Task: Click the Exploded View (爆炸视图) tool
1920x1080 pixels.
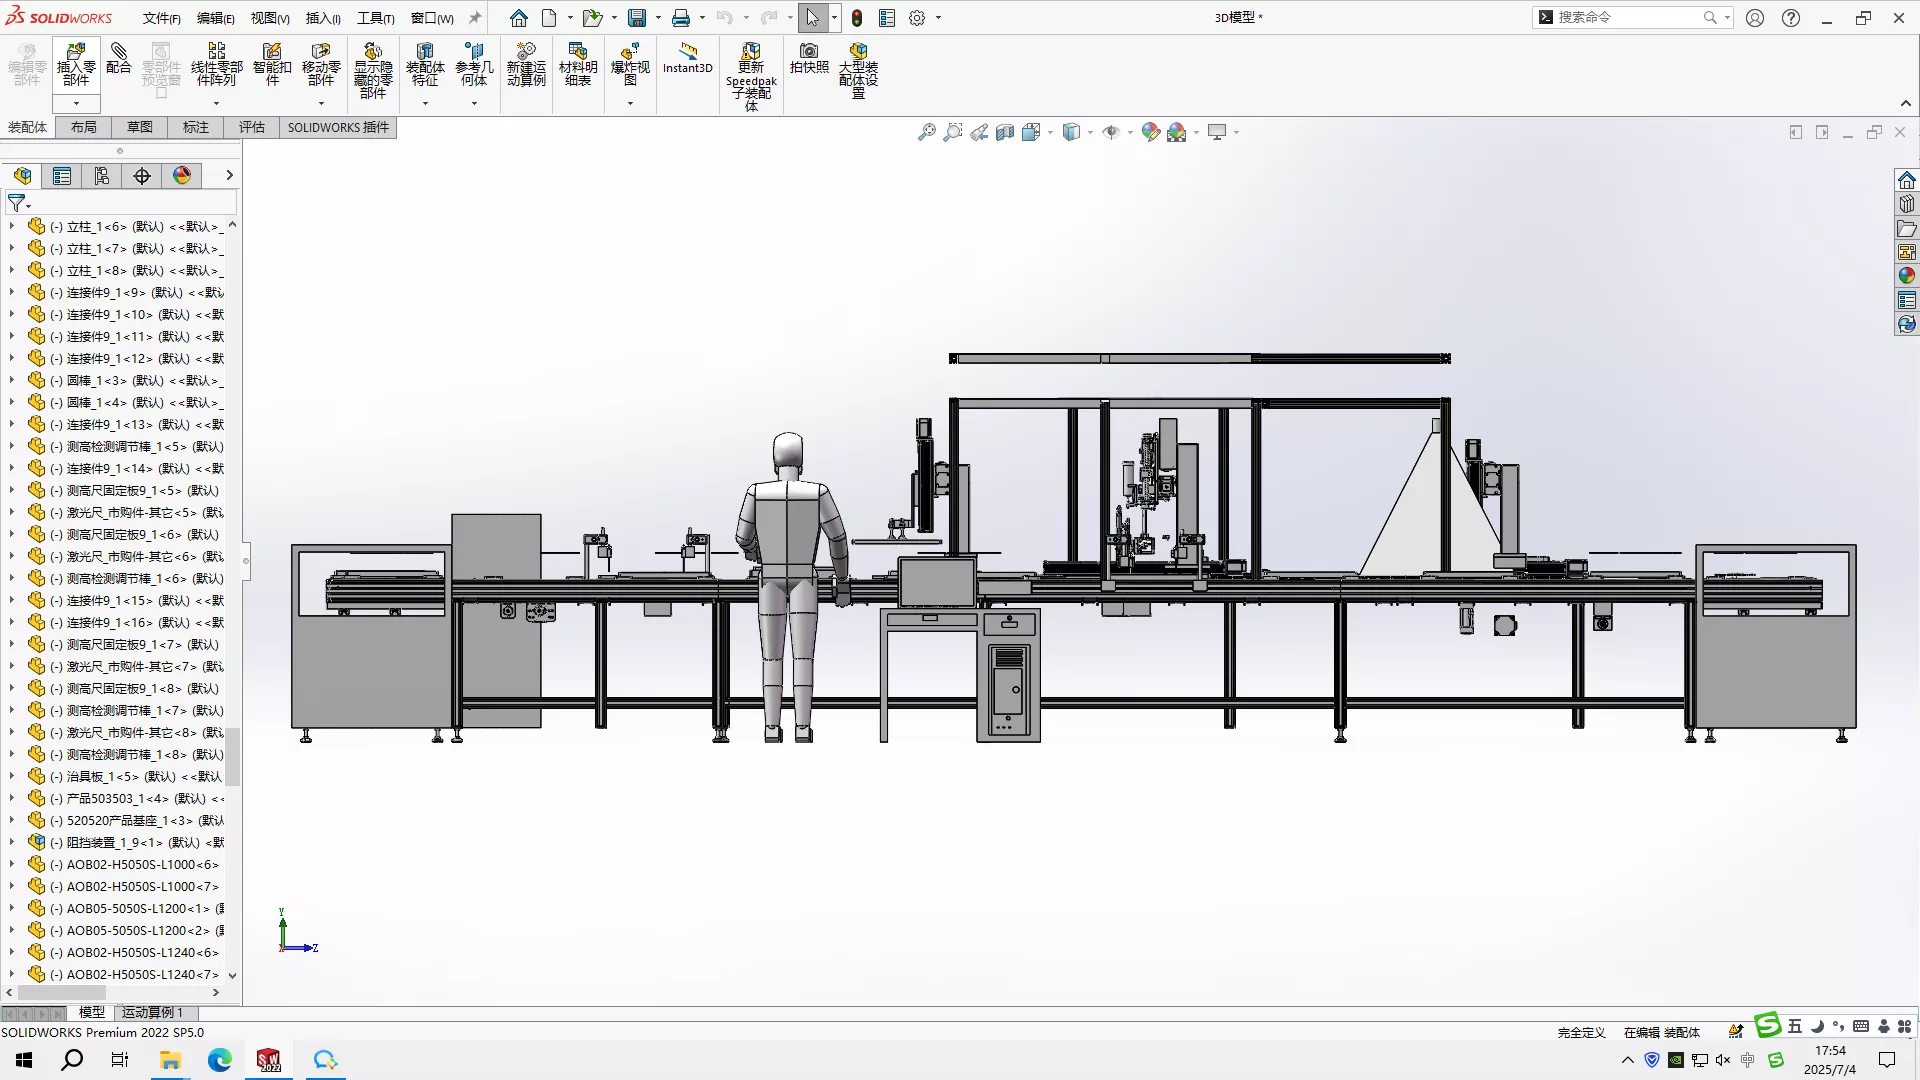Action: [x=630, y=65]
